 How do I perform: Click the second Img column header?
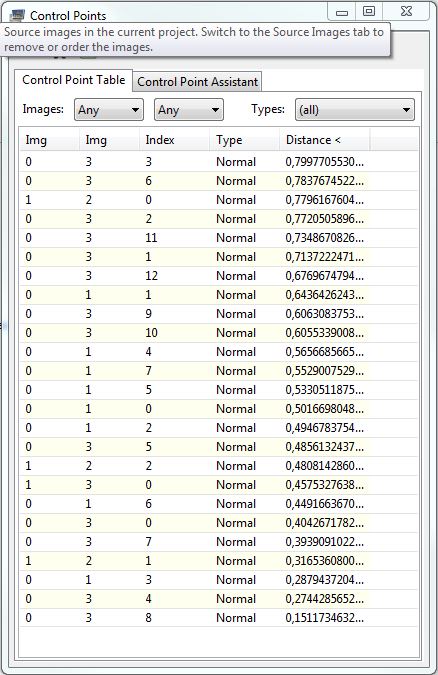pos(109,140)
